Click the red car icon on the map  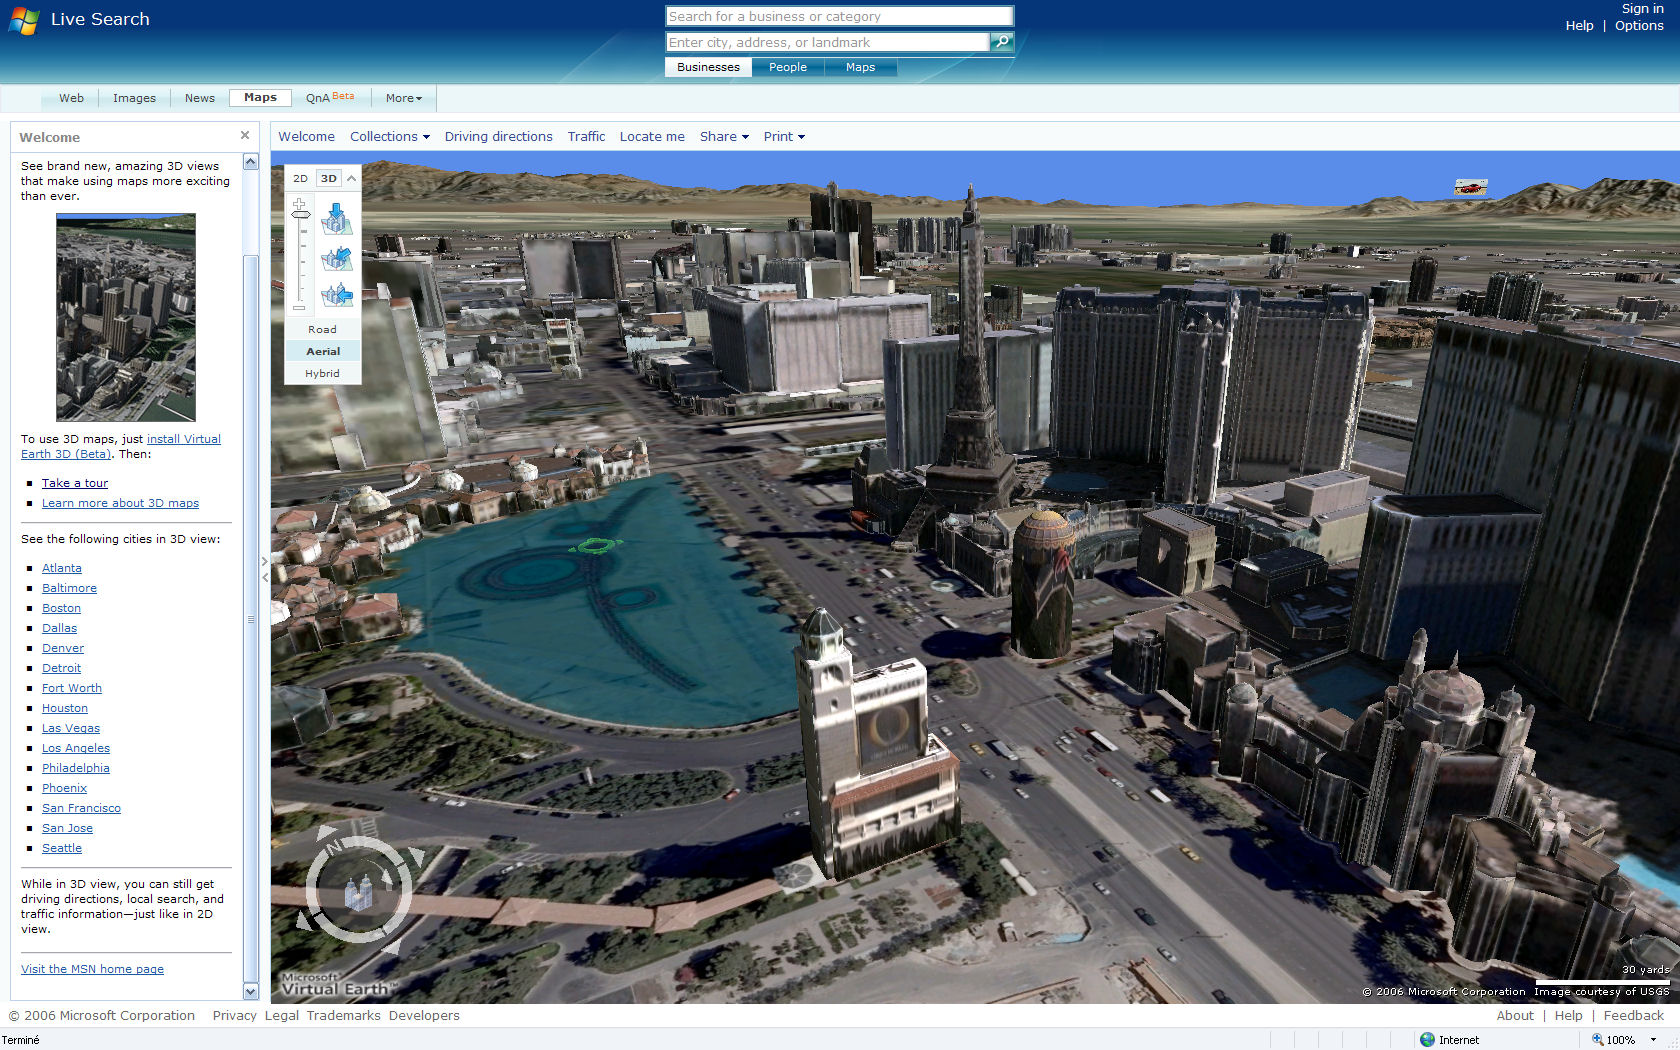click(x=1470, y=187)
